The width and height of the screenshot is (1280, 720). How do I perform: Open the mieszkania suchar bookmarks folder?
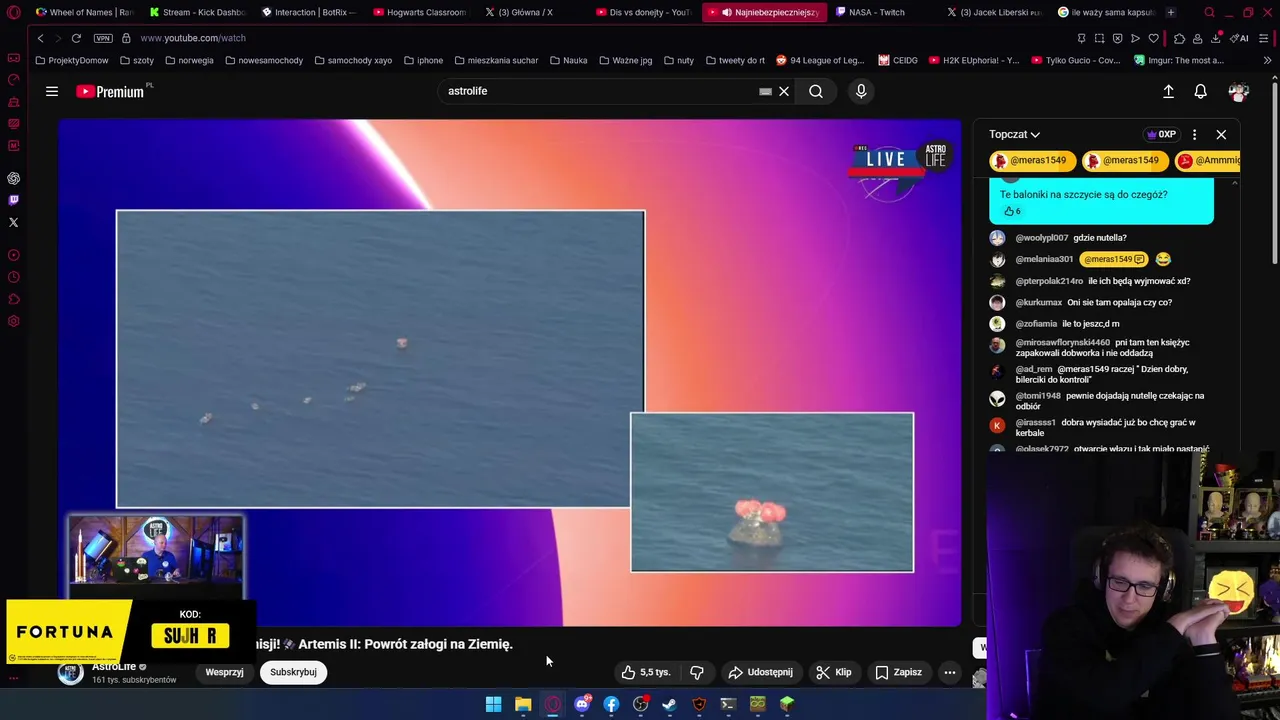(x=495, y=60)
